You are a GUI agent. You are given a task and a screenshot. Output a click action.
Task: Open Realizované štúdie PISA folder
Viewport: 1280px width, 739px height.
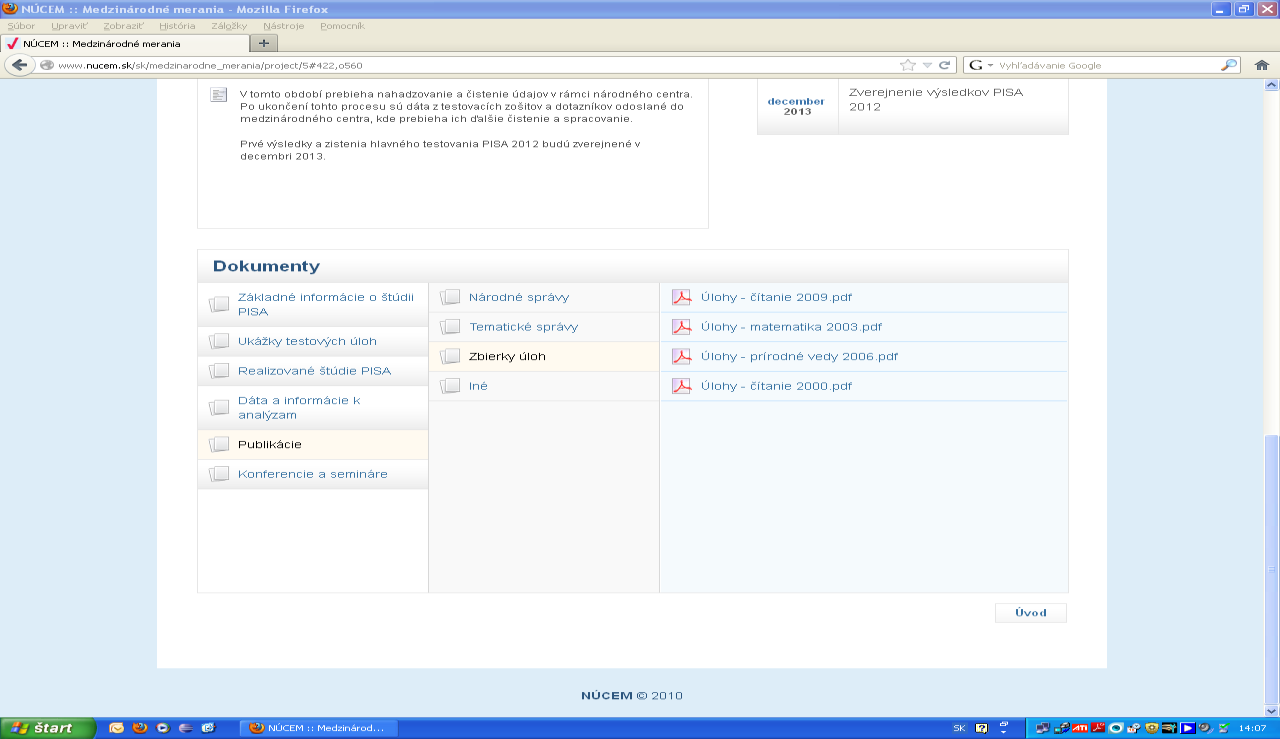313,371
